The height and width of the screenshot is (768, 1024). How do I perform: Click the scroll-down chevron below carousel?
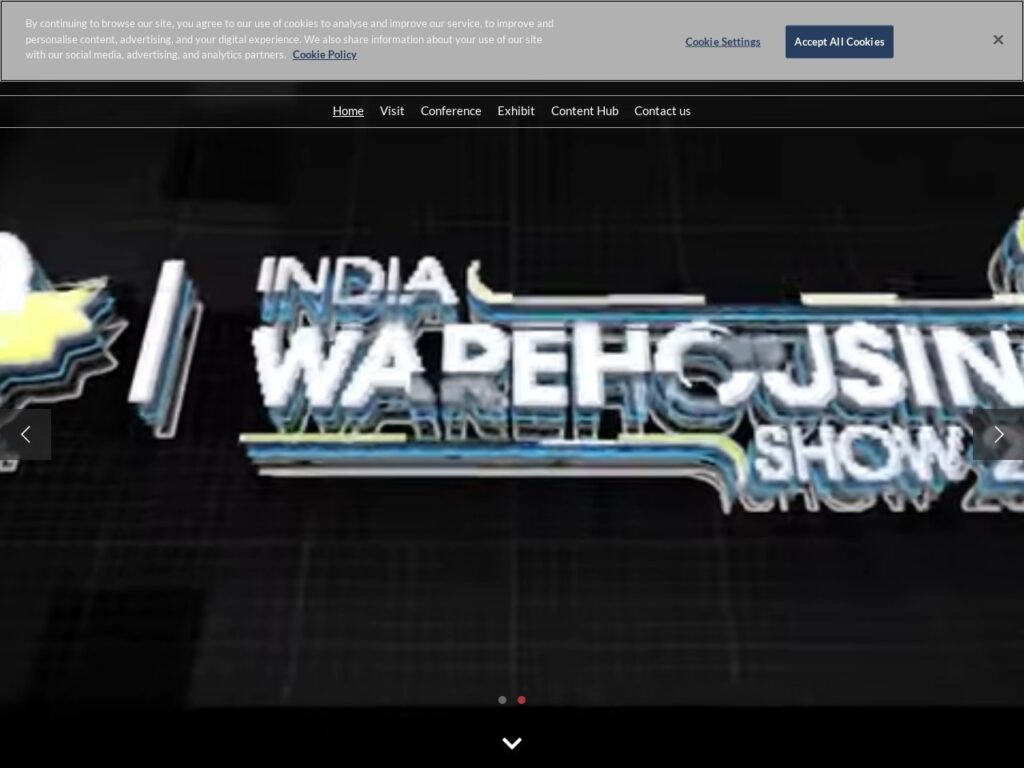(512, 743)
